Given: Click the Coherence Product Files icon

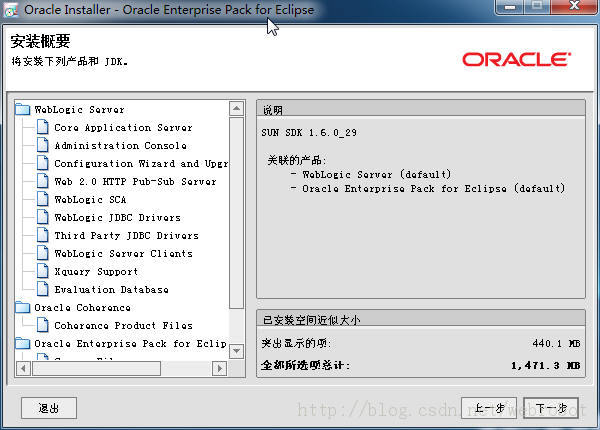Looking at the screenshot, I should [x=42, y=325].
